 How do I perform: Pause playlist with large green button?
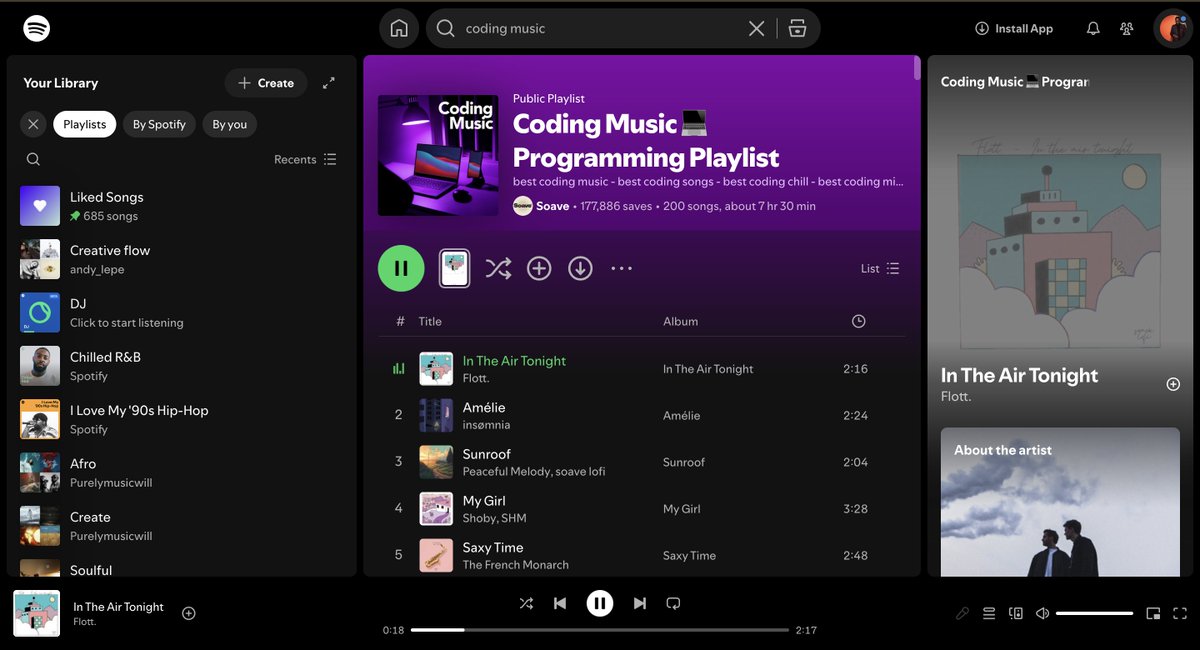[x=401, y=268]
